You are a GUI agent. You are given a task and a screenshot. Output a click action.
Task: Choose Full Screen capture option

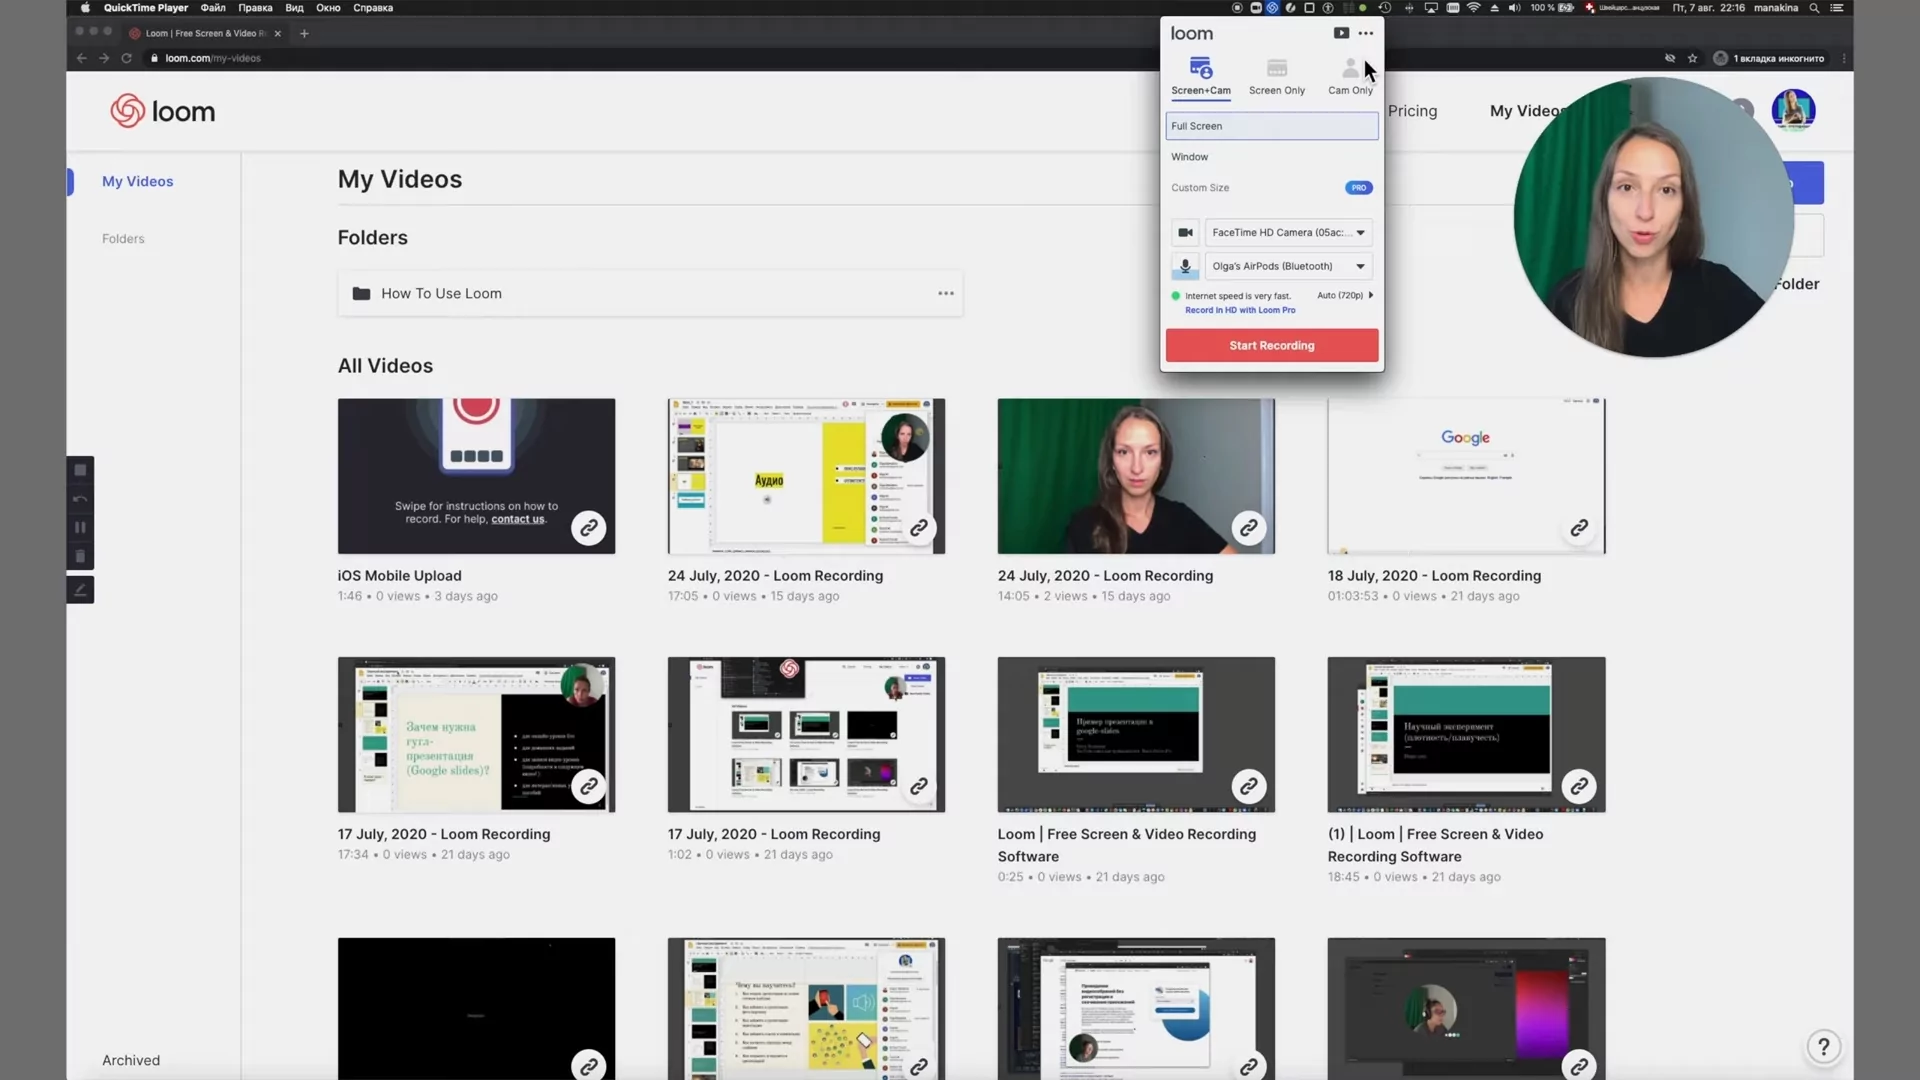tap(1272, 126)
